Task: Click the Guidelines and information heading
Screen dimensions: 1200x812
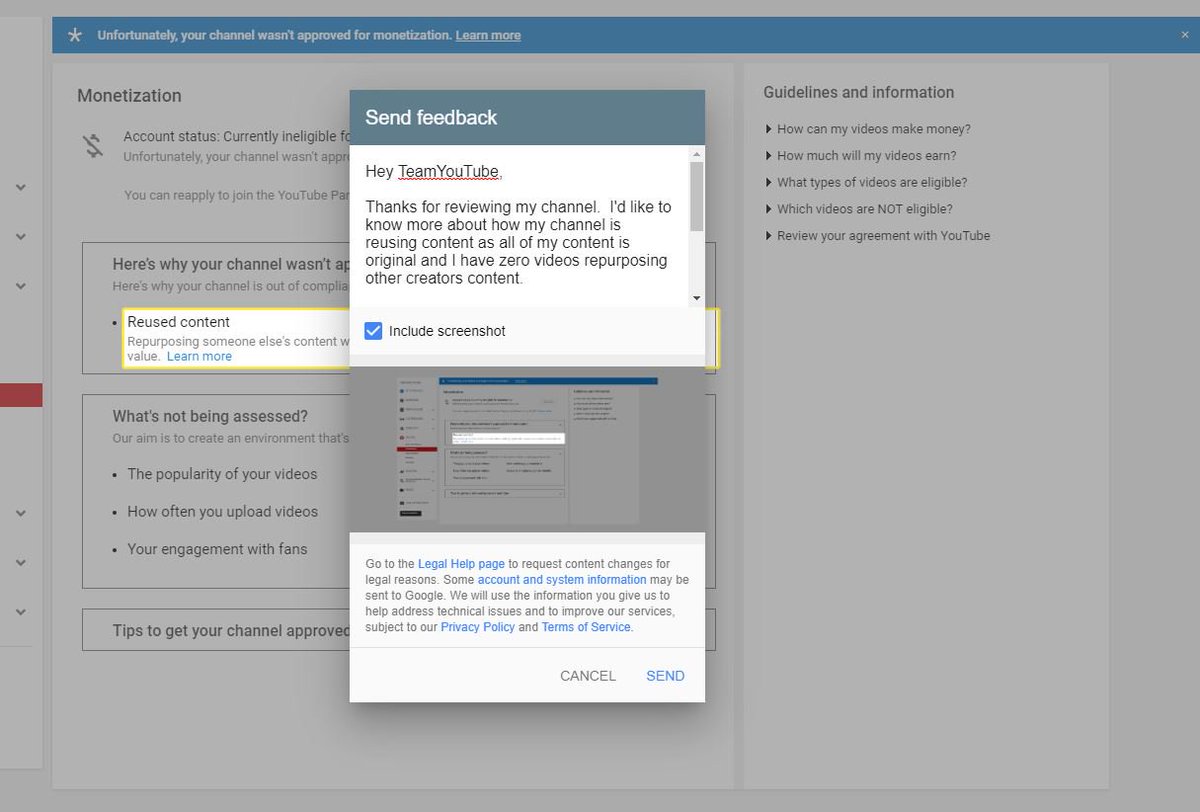Action: coord(859,92)
